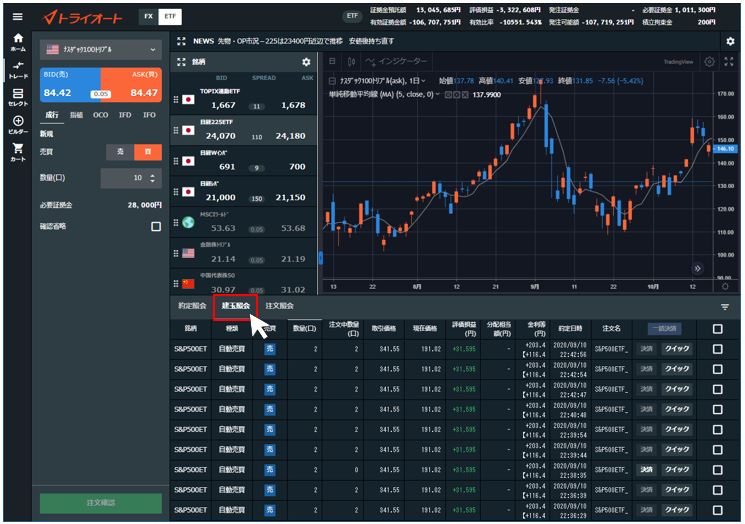
Task: Click the green 注文確認 button
Action: (101, 503)
